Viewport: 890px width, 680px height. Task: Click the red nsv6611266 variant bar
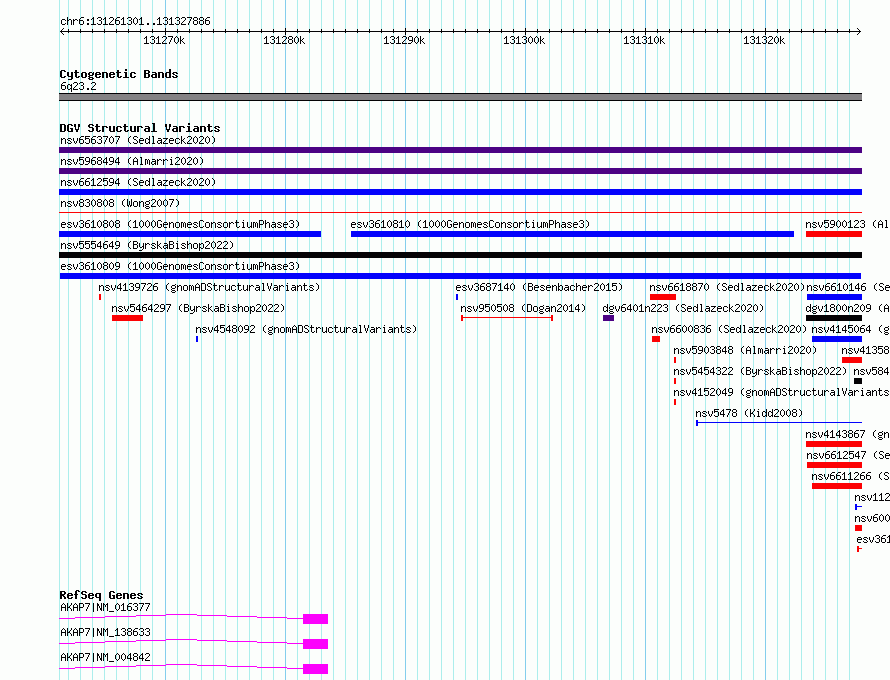[837, 486]
